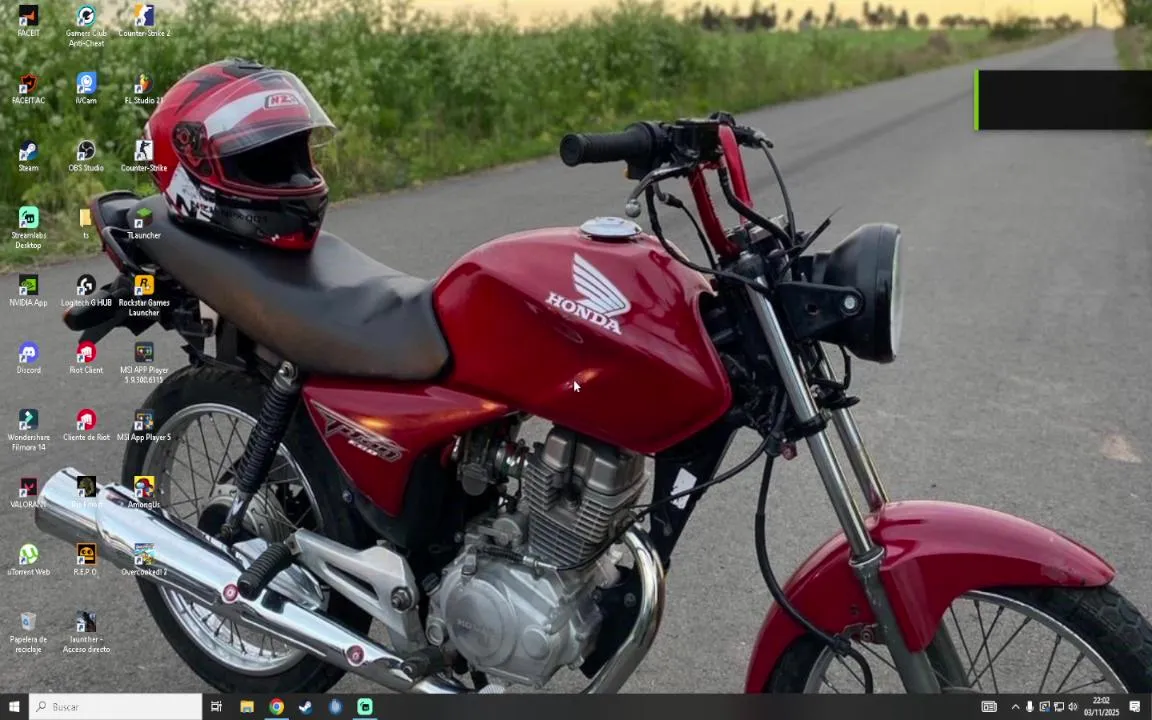Select the Rockstar Games Launcher icon
Image resolution: width=1152 pixels, height=720 pixels.
pyautogui.click(x=144, y=295)
